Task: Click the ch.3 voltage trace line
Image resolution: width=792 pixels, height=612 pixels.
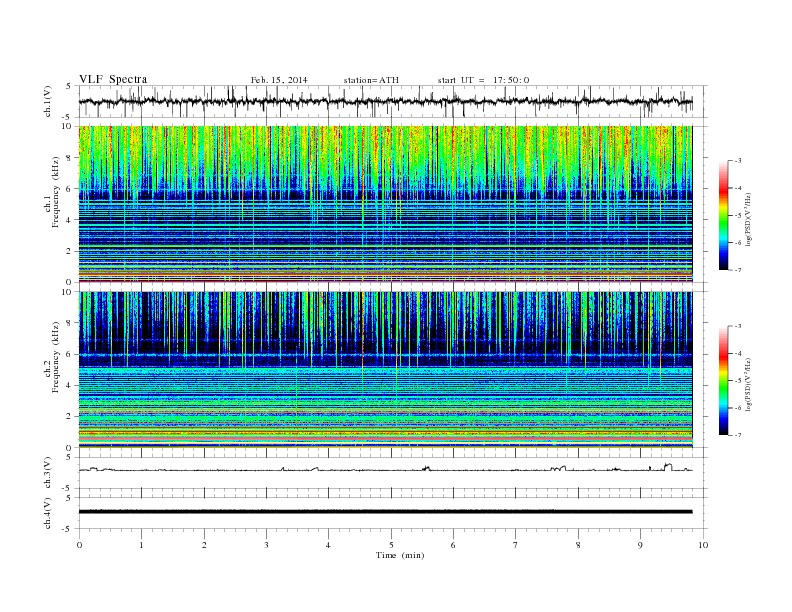Action: pyautogui.click(x=385, y=469)
